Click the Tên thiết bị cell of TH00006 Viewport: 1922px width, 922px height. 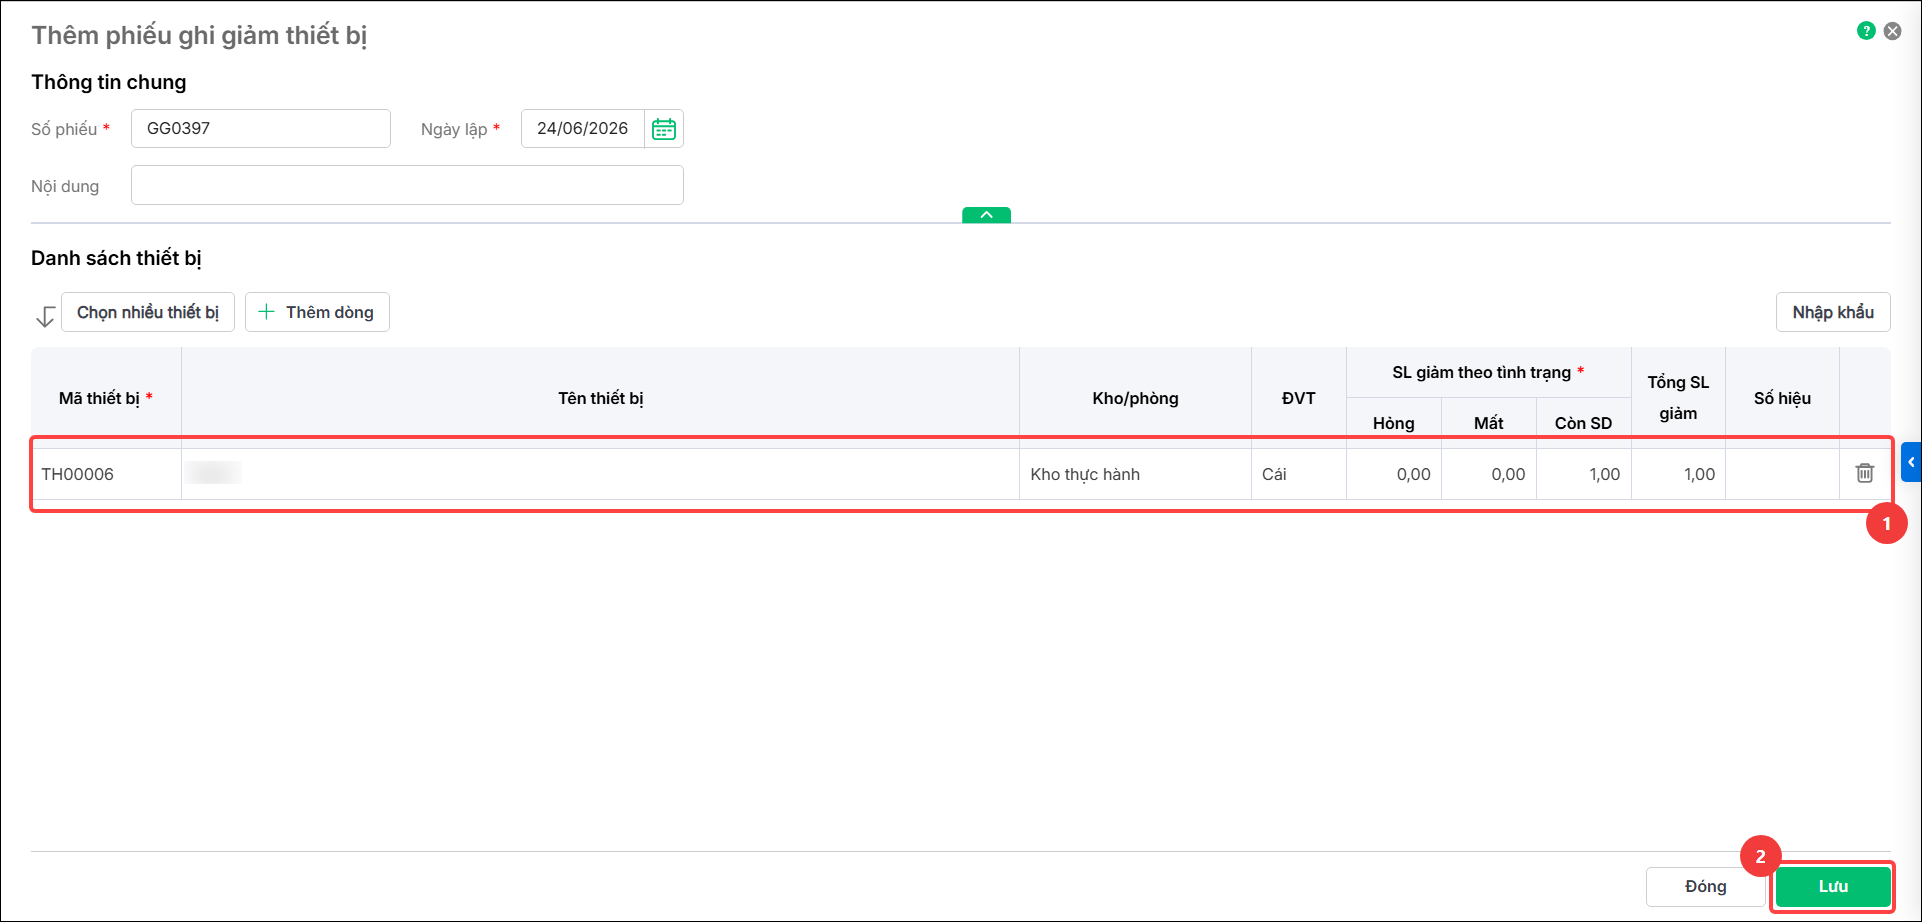pos(601,474)
